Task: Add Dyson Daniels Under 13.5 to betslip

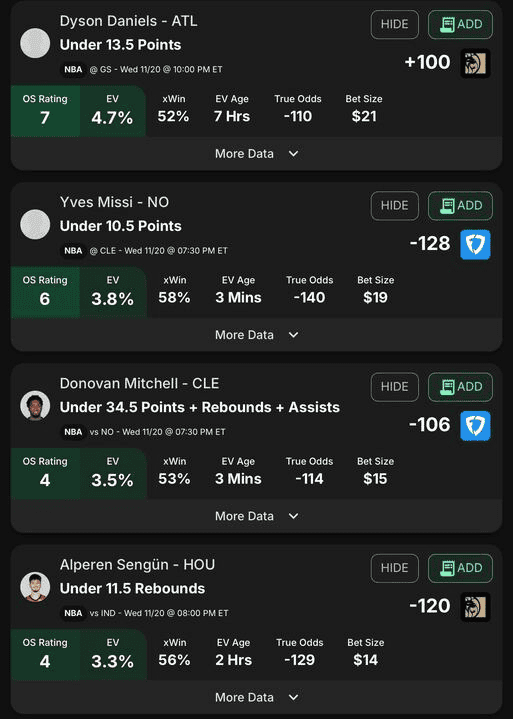Action: click(460, 24)
